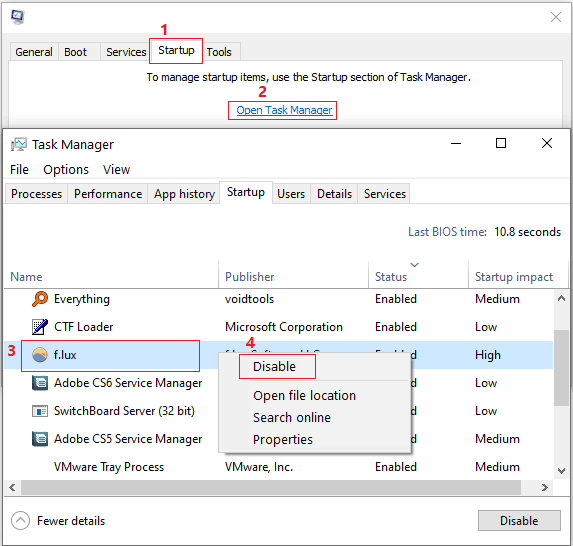The height and width of the screenshot is (546, 573).
Task: Click the f.lux sunset icon
Action: tap(40, 355)
